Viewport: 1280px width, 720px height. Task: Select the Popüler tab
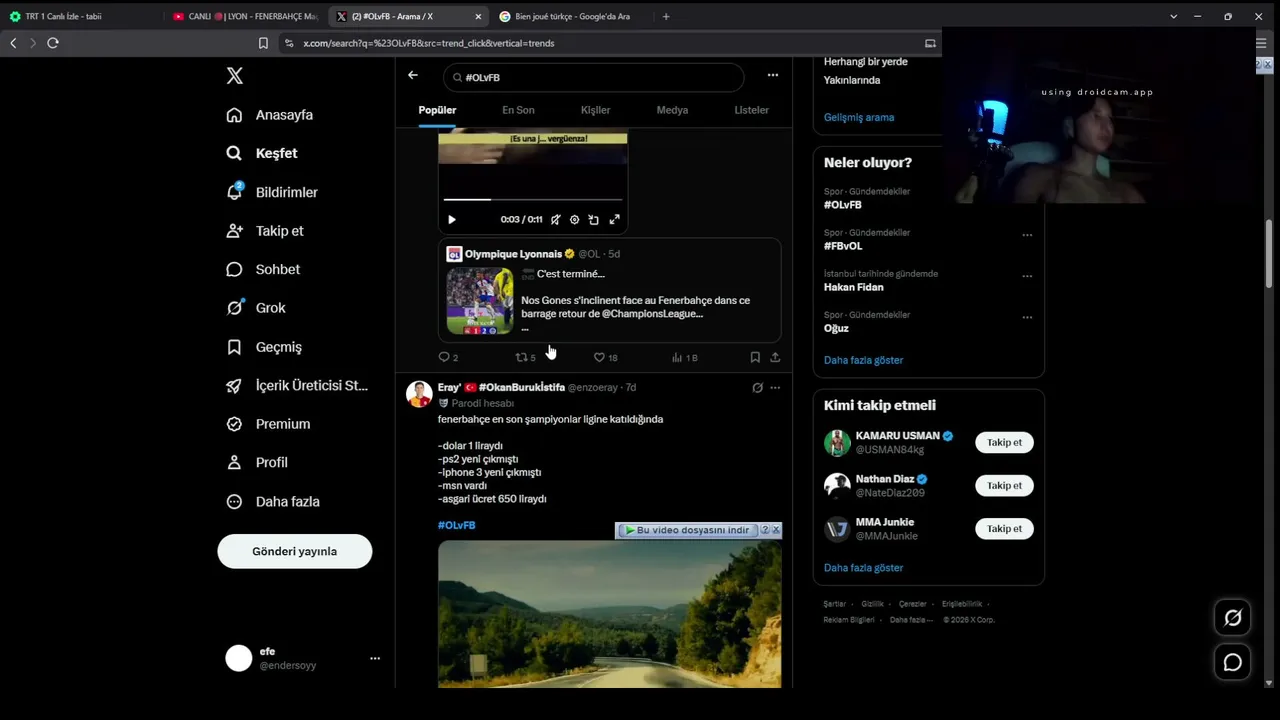[x=437, y=110]
